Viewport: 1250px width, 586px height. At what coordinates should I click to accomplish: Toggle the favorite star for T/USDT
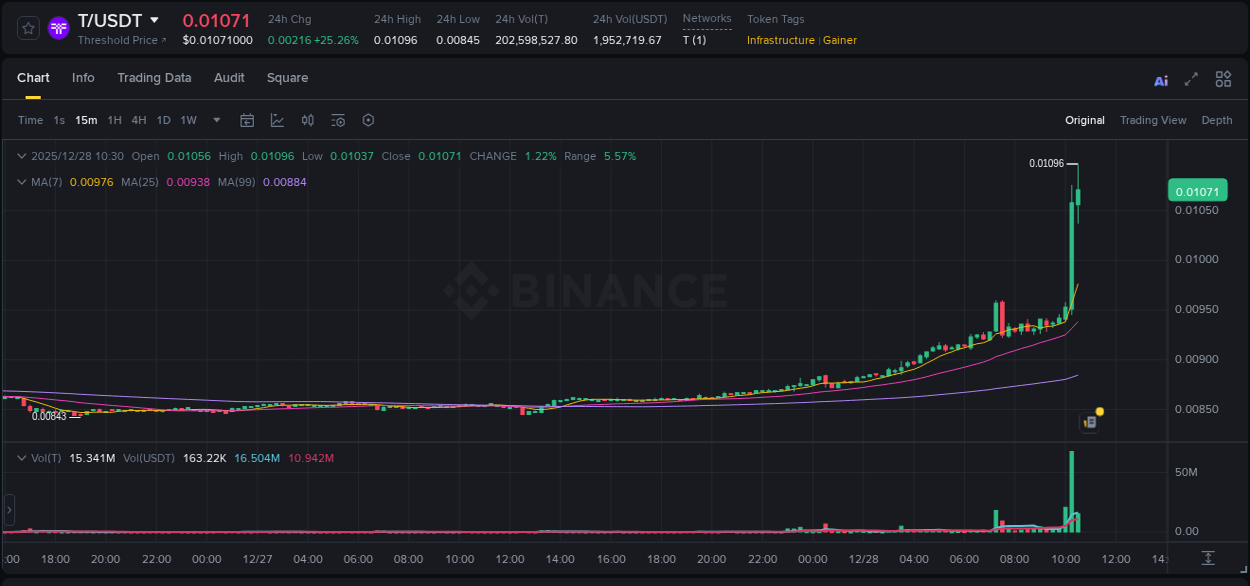pos(29,28)
